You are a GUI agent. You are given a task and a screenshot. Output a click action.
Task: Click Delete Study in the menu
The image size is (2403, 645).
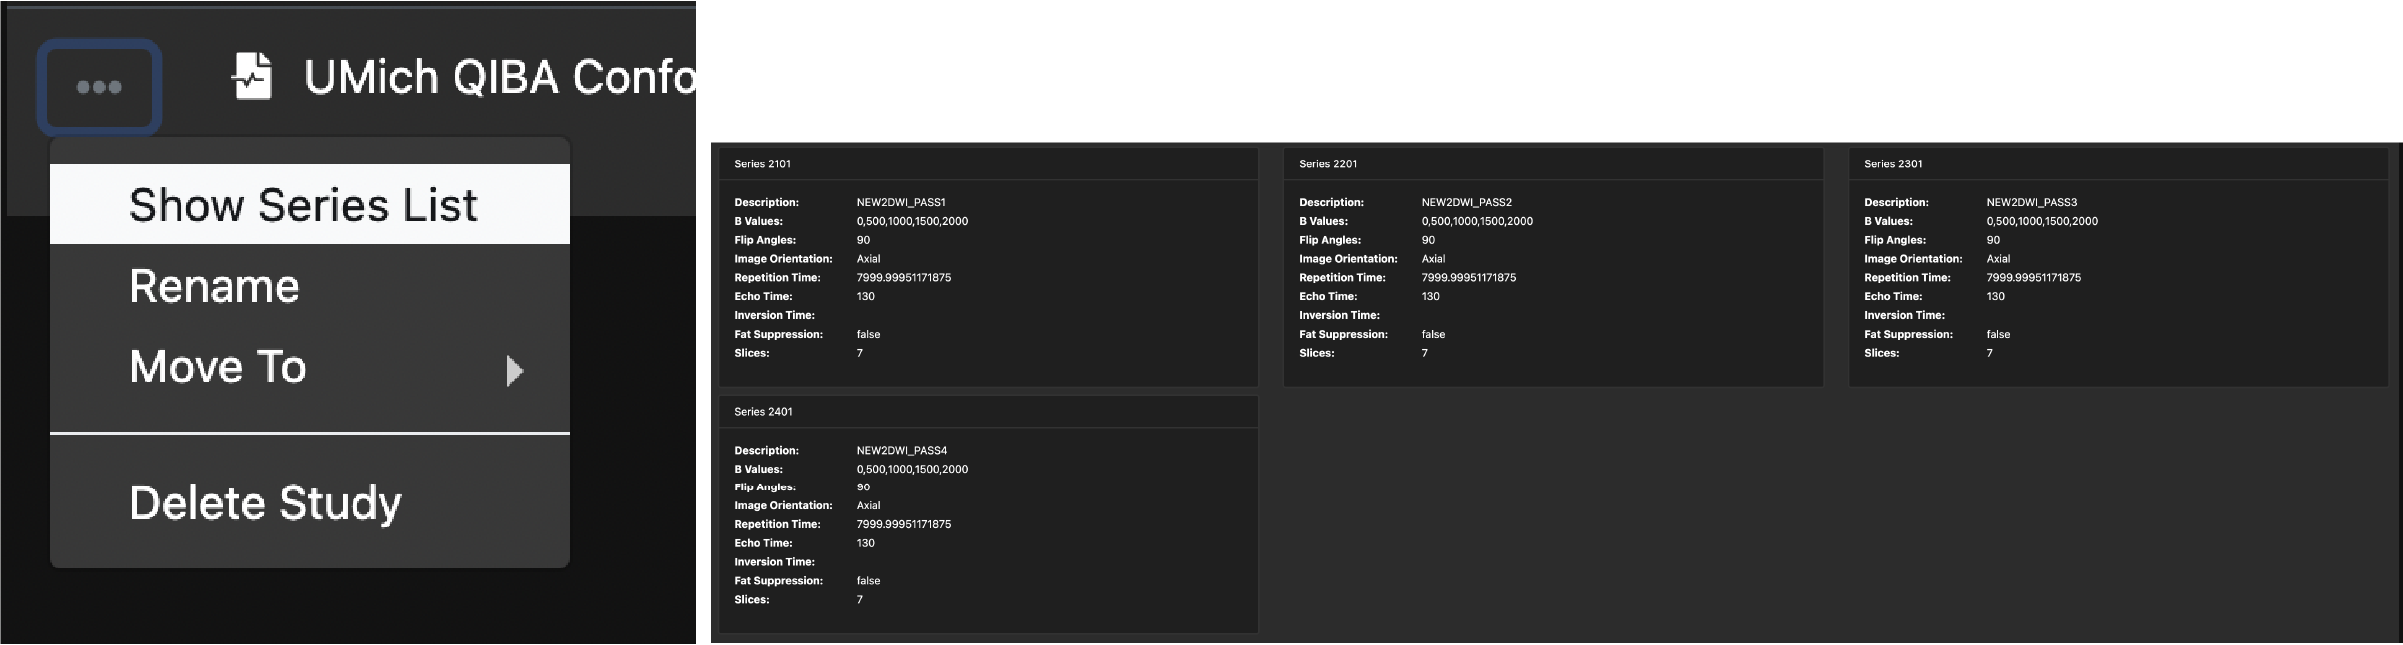(265, 502)
